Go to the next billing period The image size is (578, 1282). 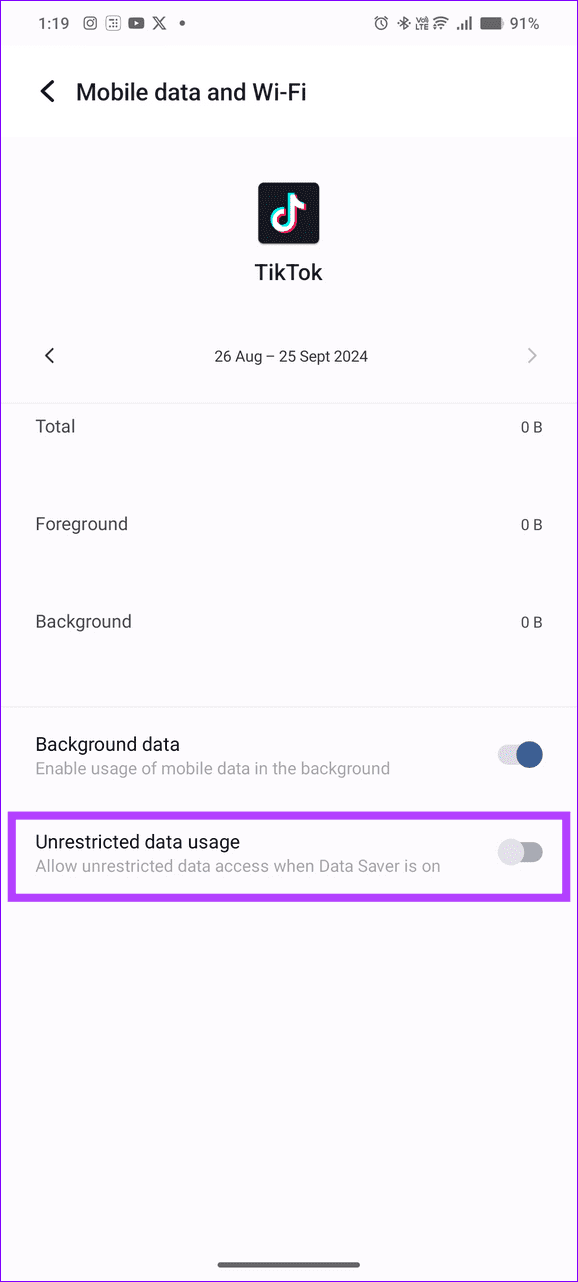click(x=532, y=356)
